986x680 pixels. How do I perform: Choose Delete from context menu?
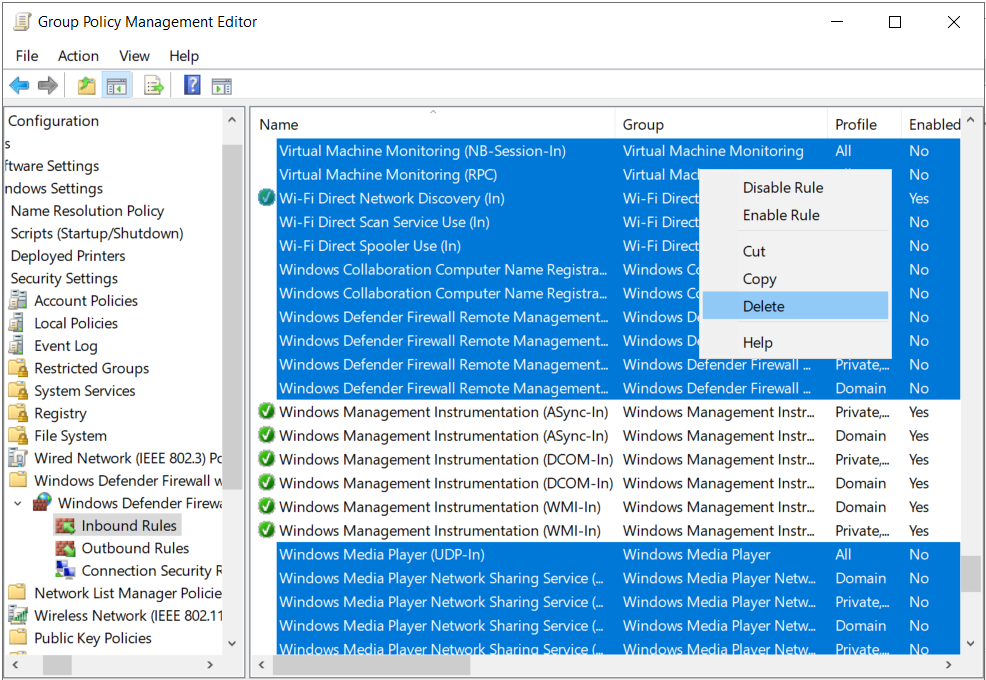tap(795, 306)
